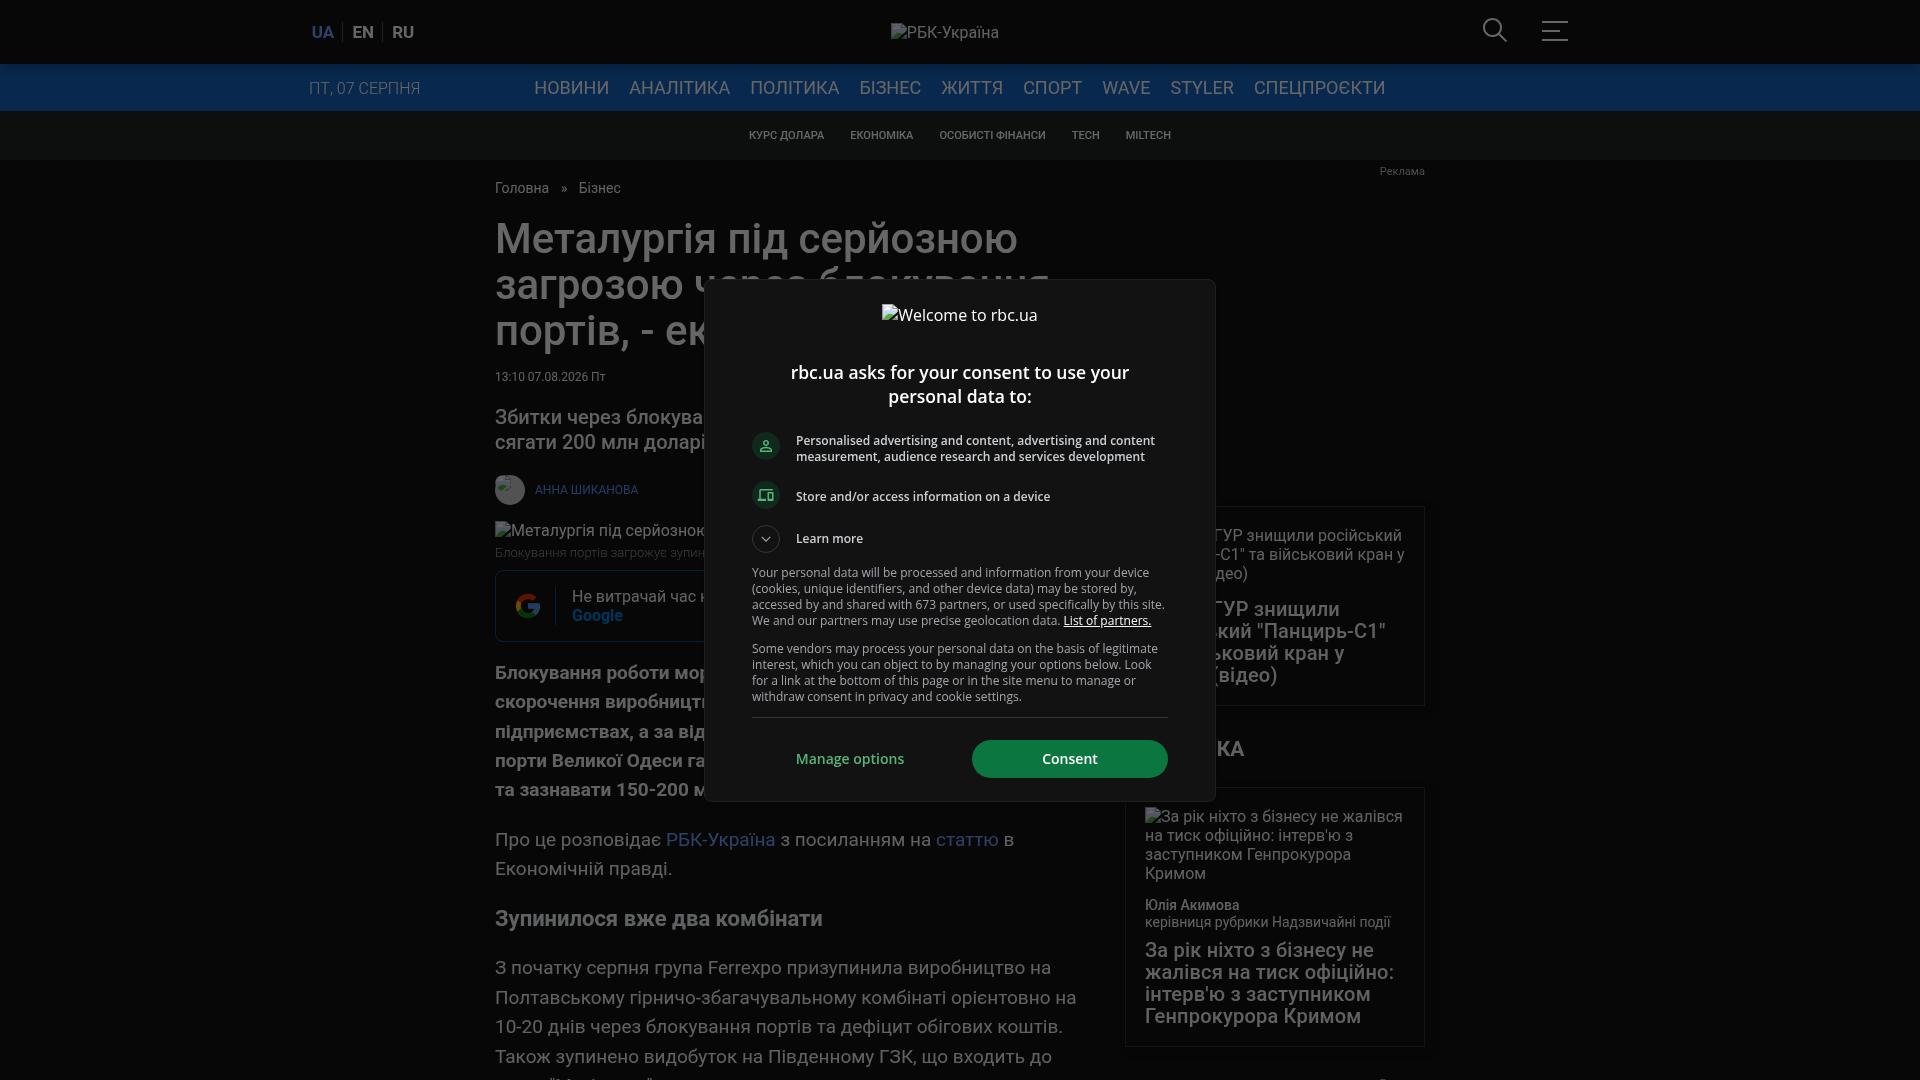This screenshot has height=1080, width=1920.
Task: Click the Головна breadcrumb link
Action: (x=522, y=188)
